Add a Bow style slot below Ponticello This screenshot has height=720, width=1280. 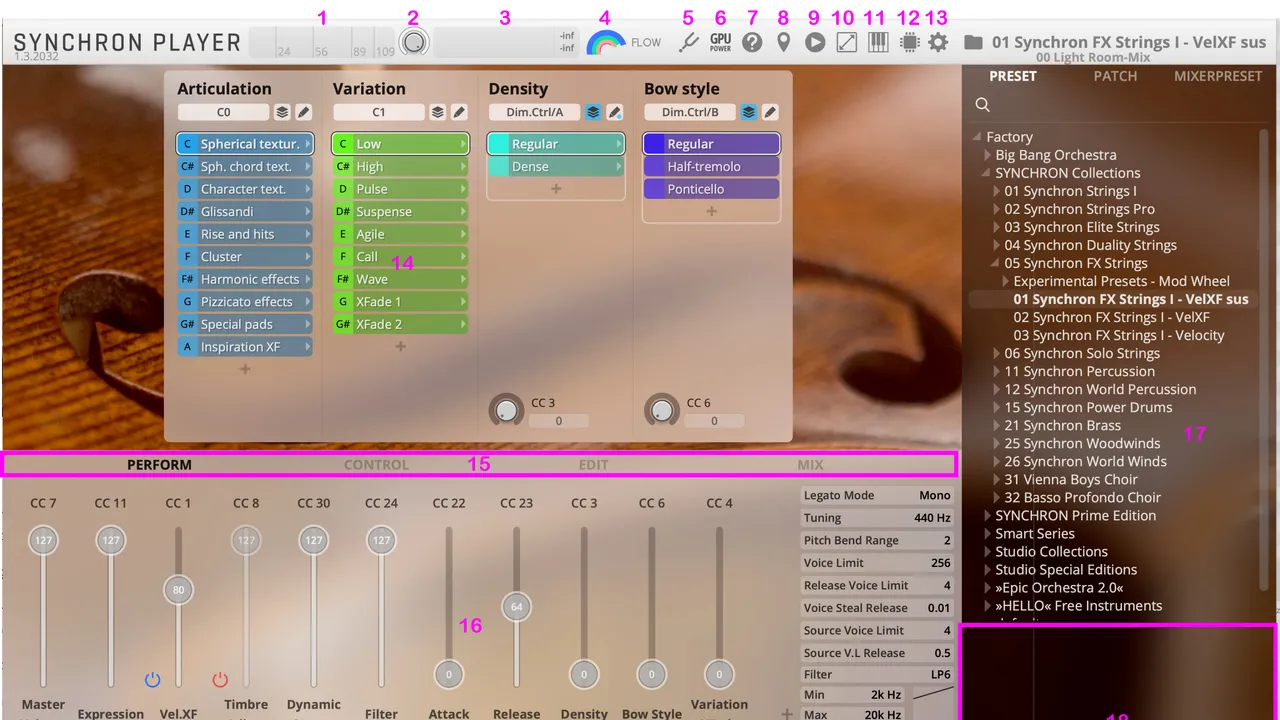tap(711, 211)
